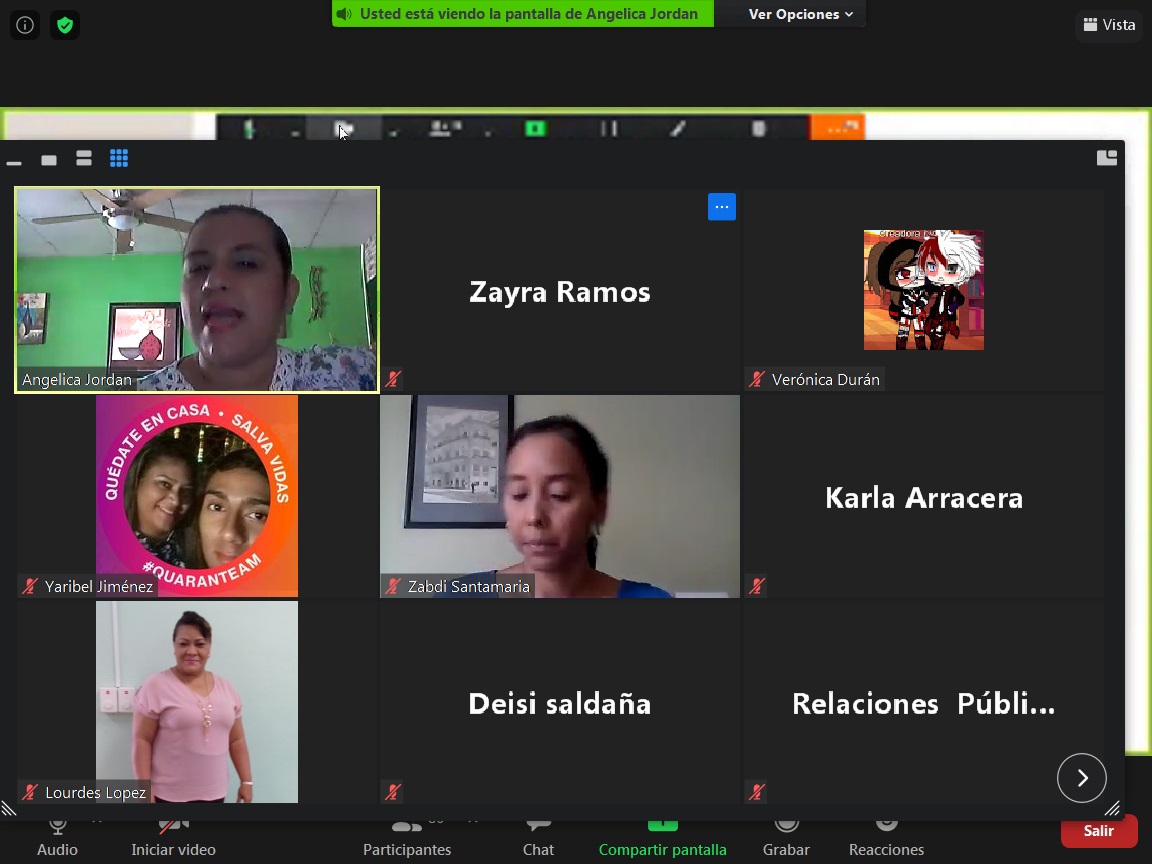Click Compartir pantalla to share screen
The height and width of the screenshot is (864, 1152).
663,840
